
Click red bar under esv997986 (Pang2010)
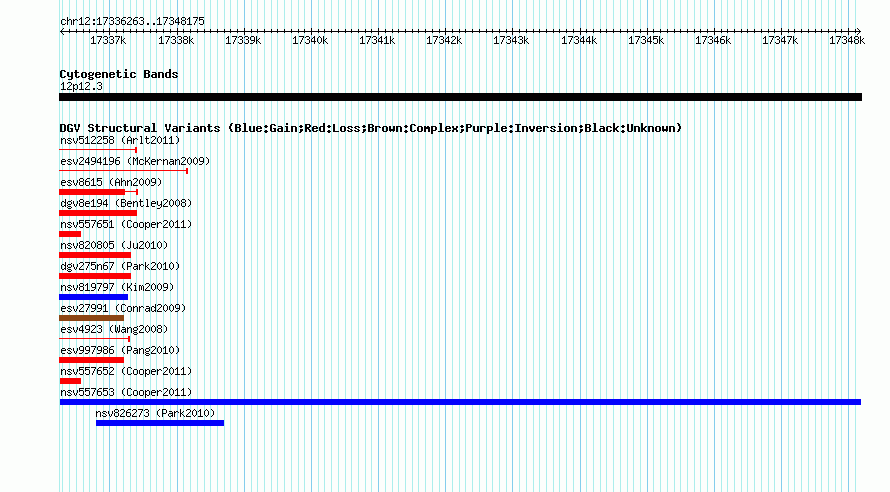pyautogui.click(x=91, y=360)
